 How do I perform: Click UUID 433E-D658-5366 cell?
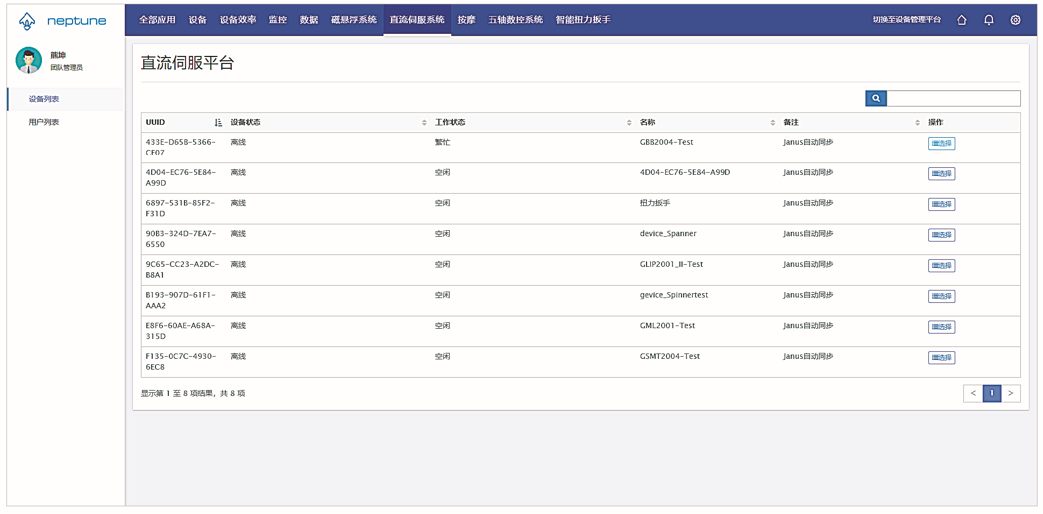pyautogui.click(x=181, y=147)
